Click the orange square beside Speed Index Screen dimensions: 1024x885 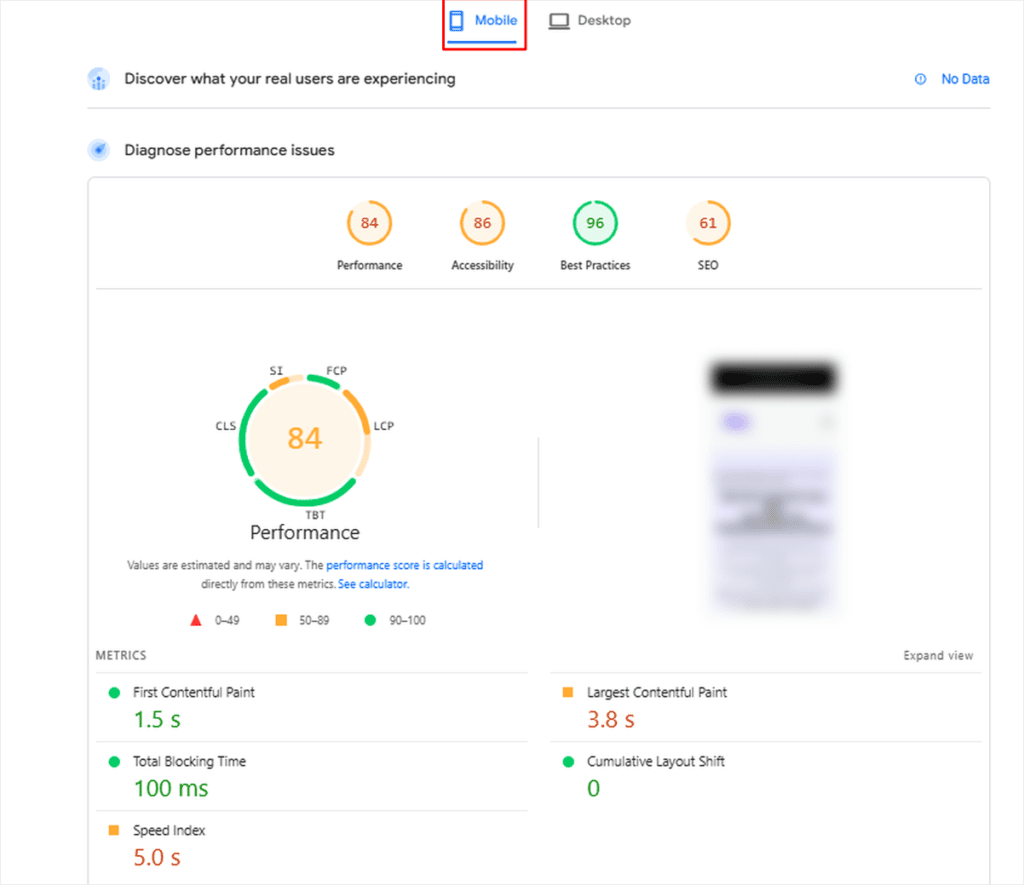coord(114,830)
